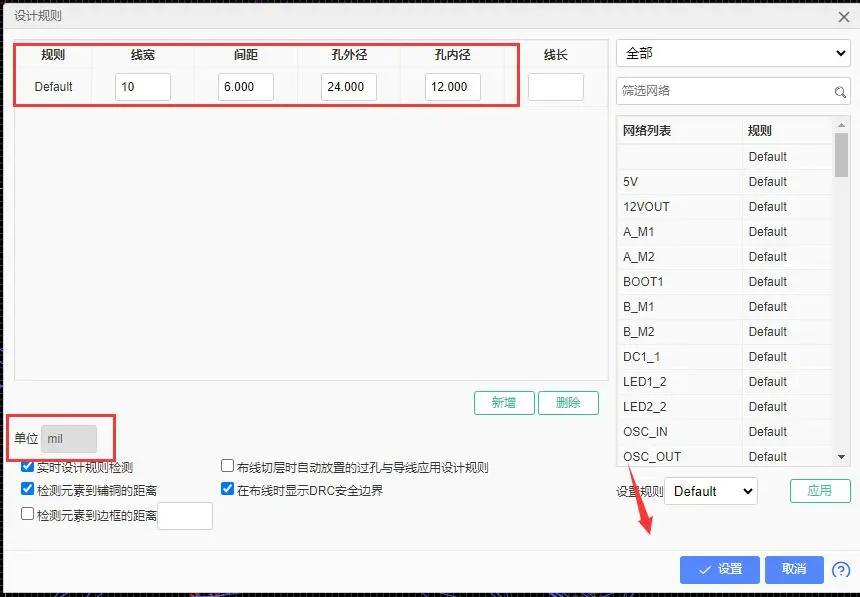
Task: Close the design rules dialog
Action: (x=843, y=15)
